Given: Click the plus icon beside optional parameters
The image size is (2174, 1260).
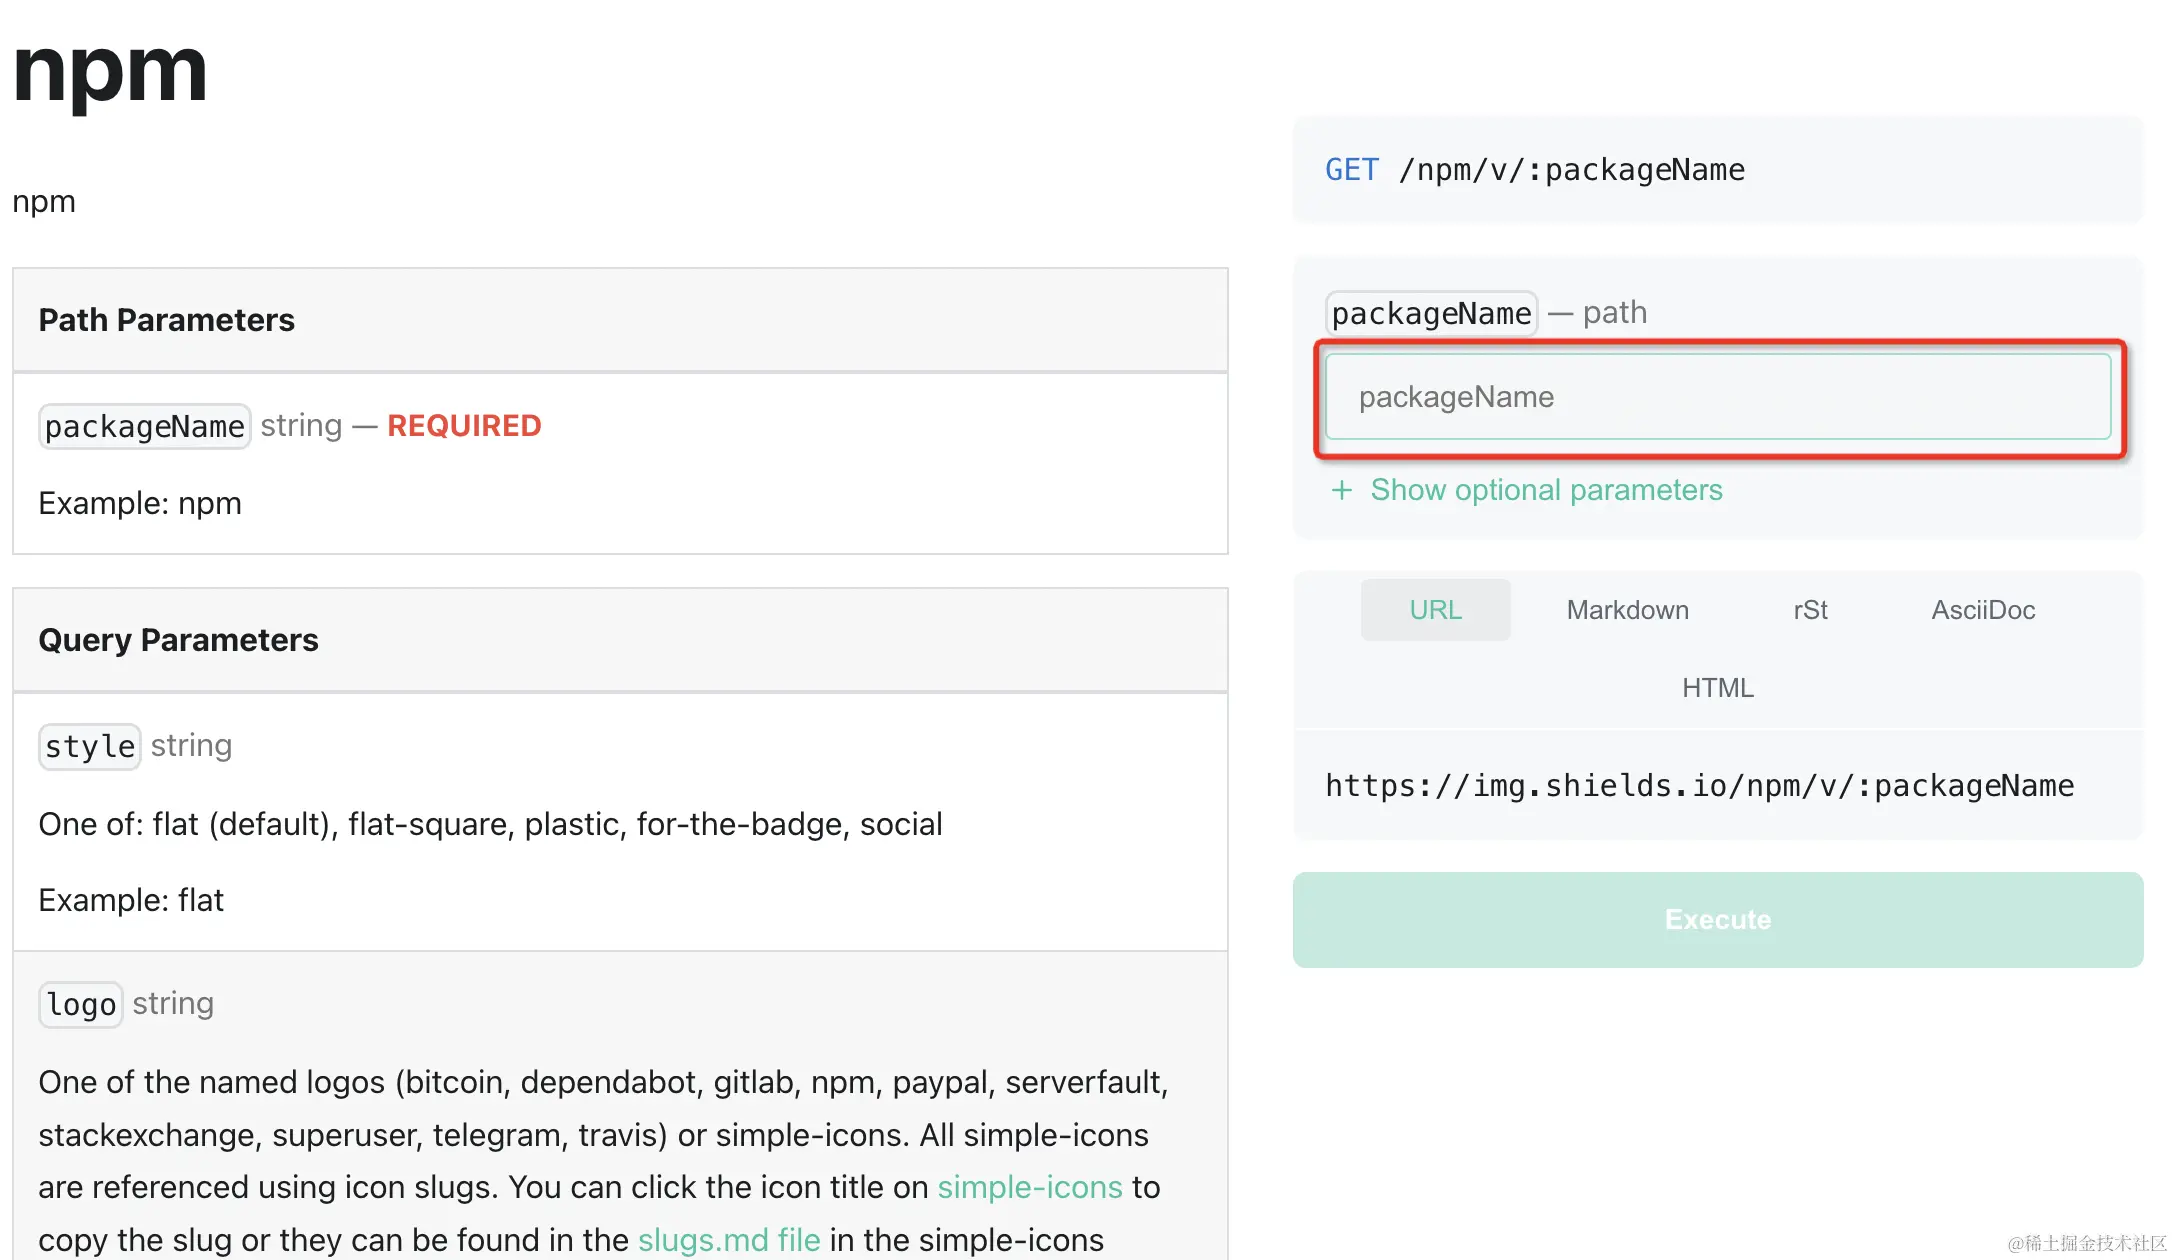Looking at the screenshot, I should (1341, 490).
